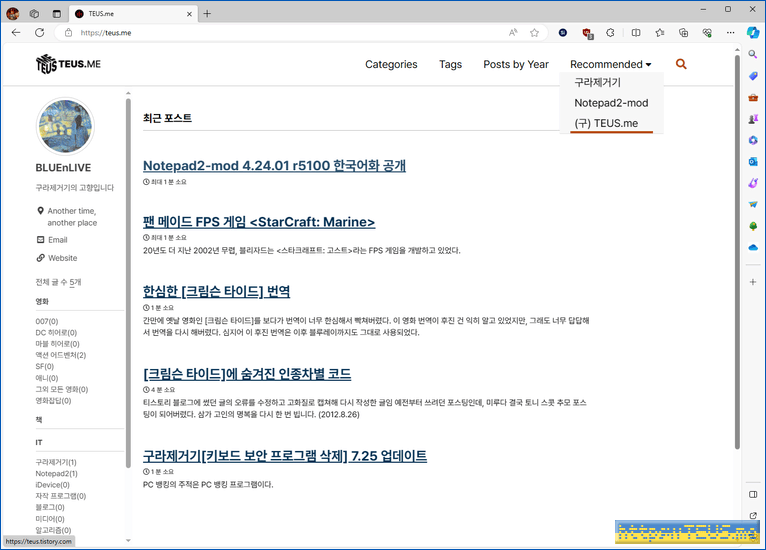Open Copilot icon in Edge sidebar
Viewport: 766px width, 550px height.
click(753, 32)
